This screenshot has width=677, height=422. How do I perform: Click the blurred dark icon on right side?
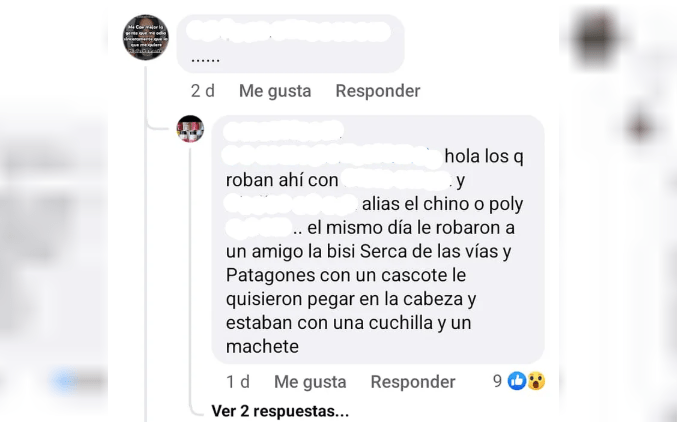pos(640,127)
